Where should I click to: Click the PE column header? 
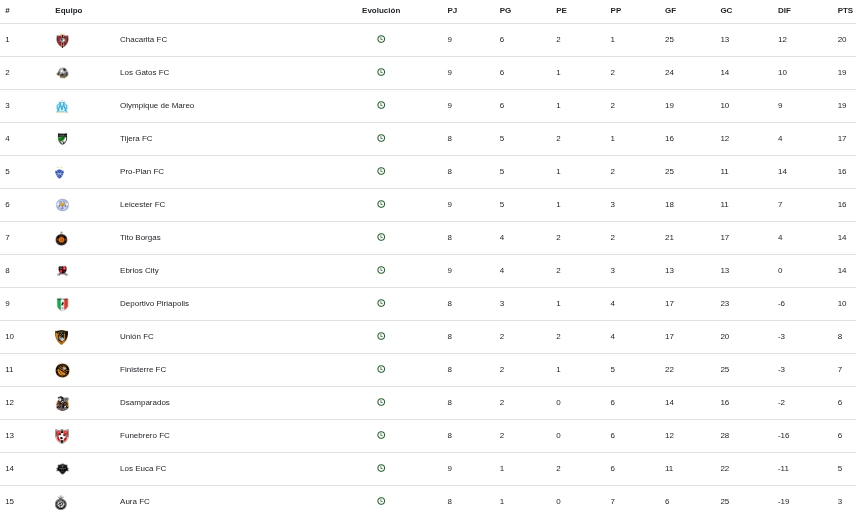561,10
